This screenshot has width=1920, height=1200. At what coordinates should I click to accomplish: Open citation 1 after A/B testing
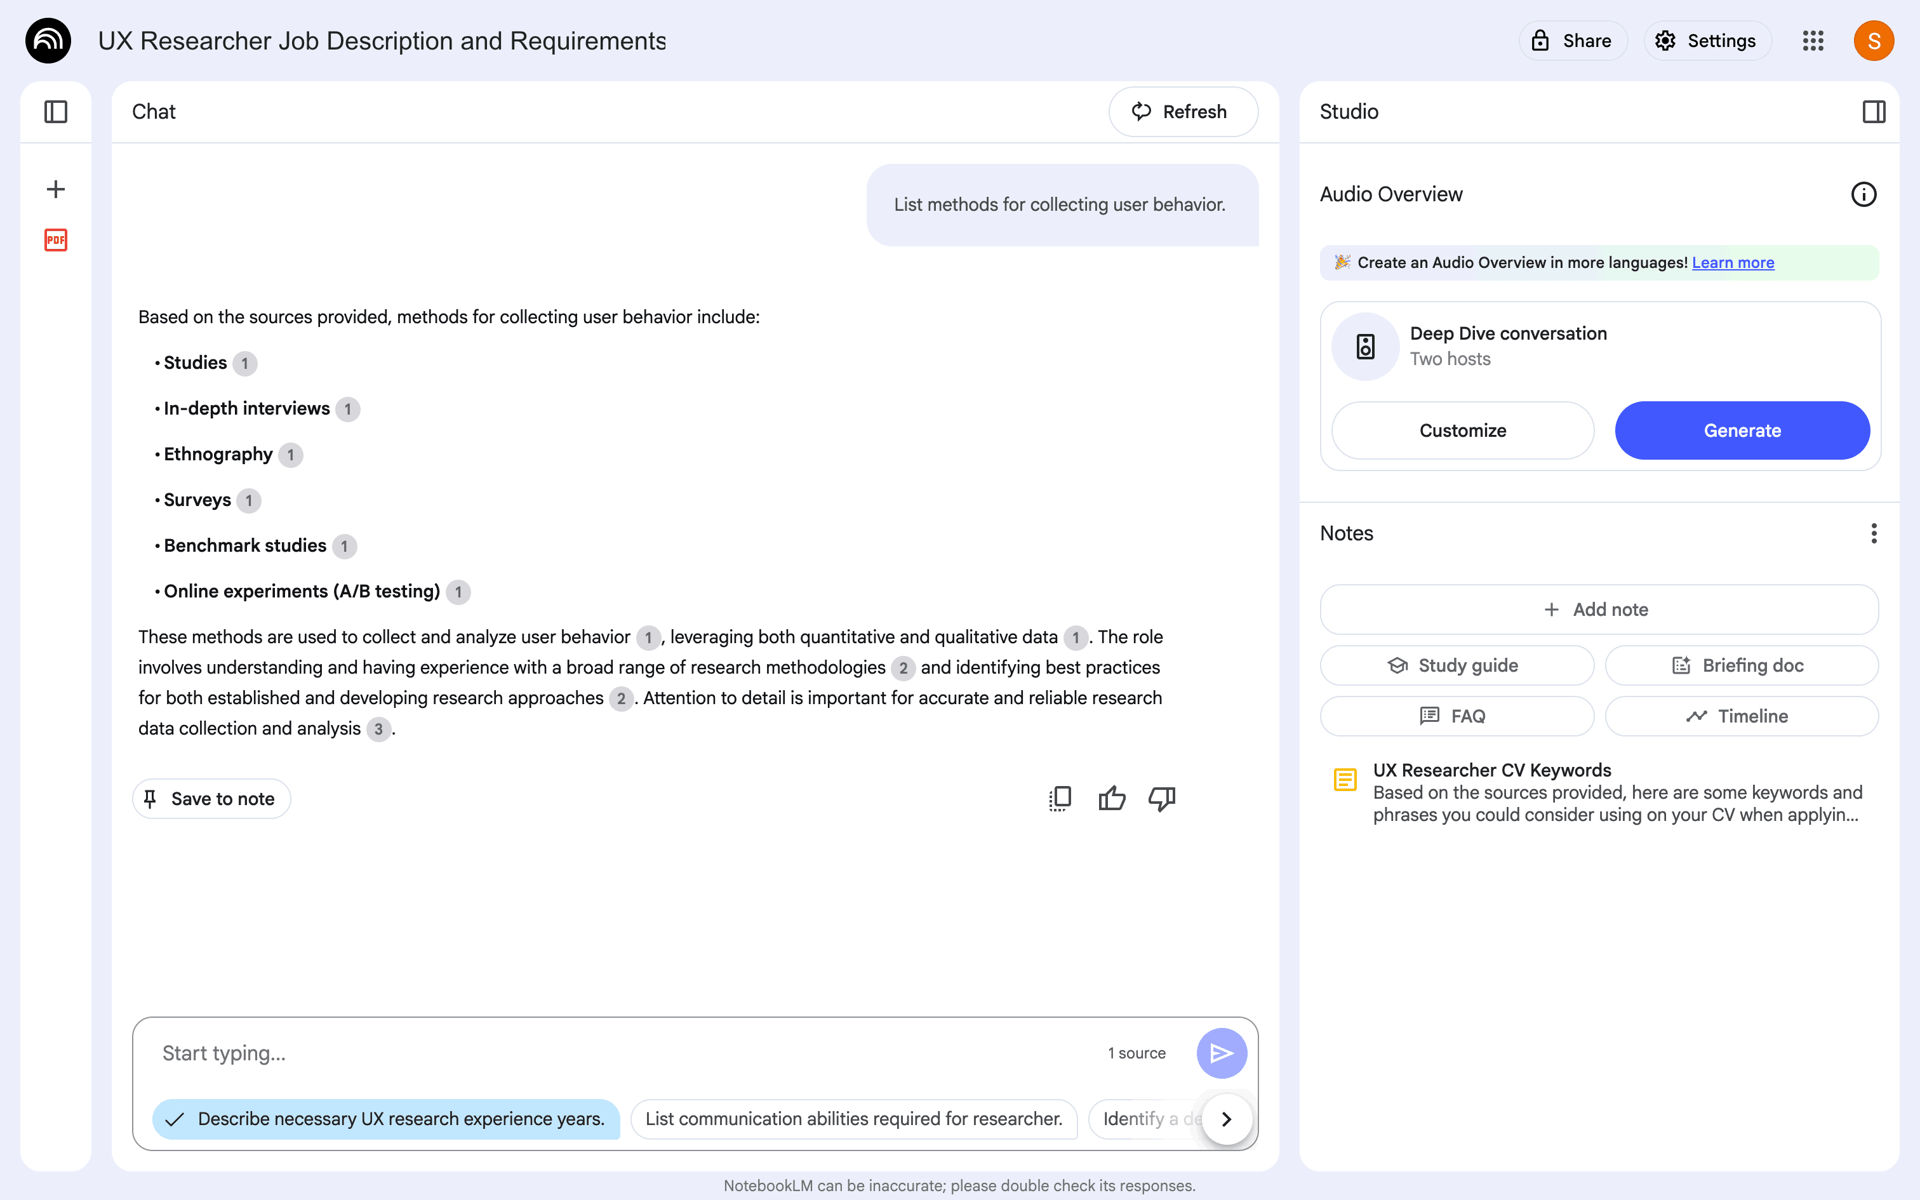459,592
